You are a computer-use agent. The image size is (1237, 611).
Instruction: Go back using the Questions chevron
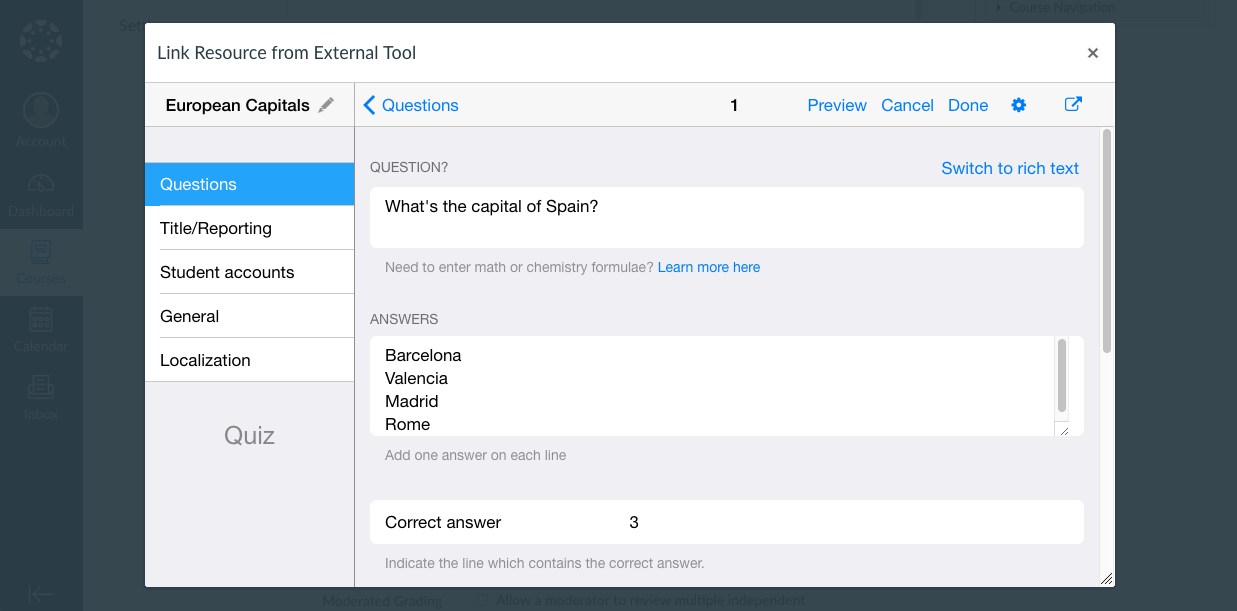370,105
